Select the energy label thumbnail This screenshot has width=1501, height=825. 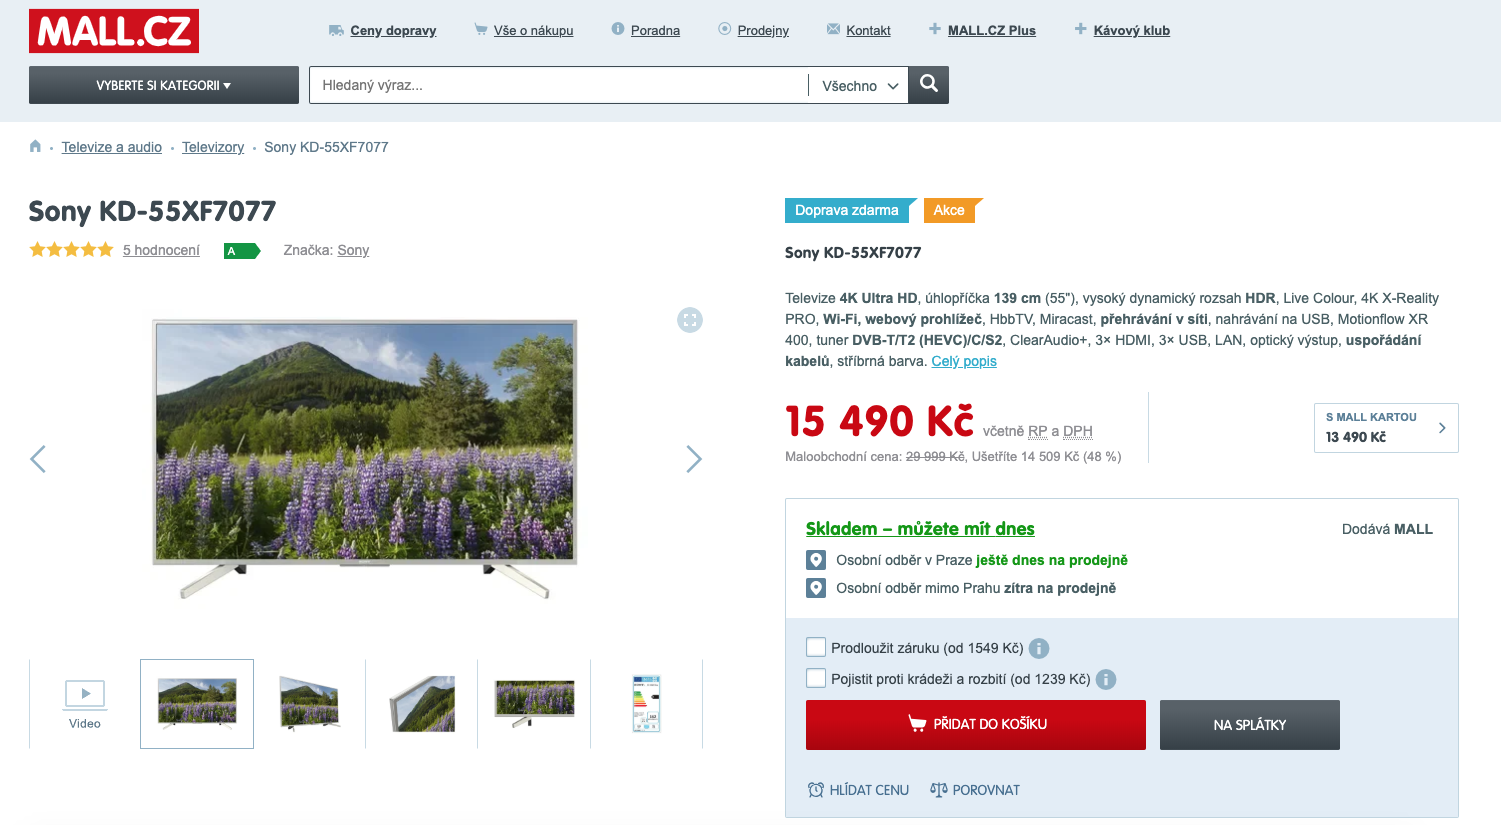pyautogui.click(x=646, y=704)
